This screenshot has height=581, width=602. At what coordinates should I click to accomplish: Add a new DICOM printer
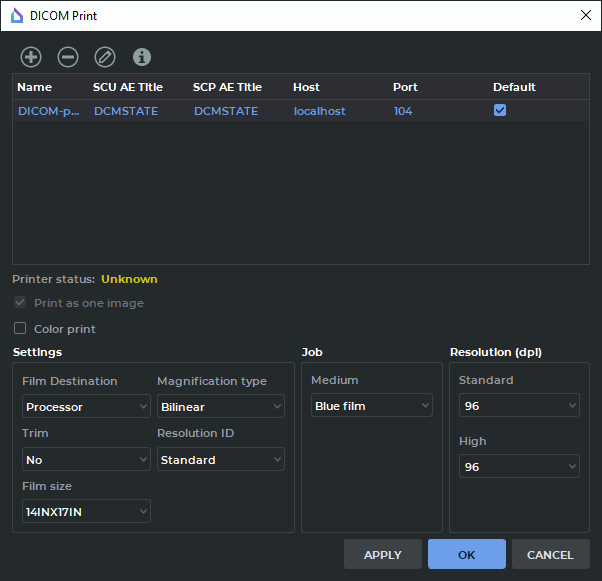pyautogui.click(x=31, y=57)
